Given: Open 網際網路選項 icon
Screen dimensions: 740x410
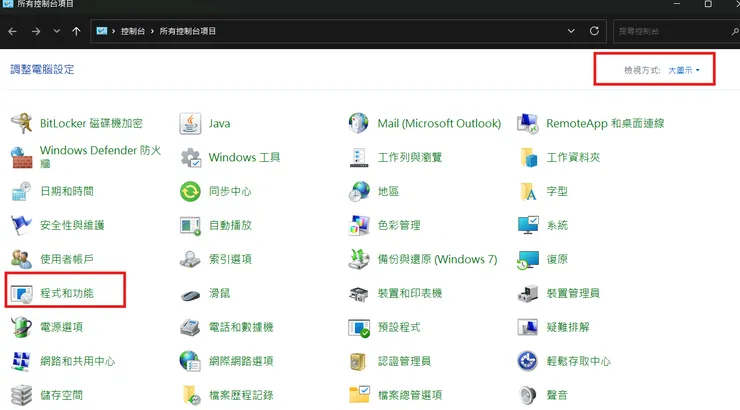Looking at the screenshot, I should point(190,361).
